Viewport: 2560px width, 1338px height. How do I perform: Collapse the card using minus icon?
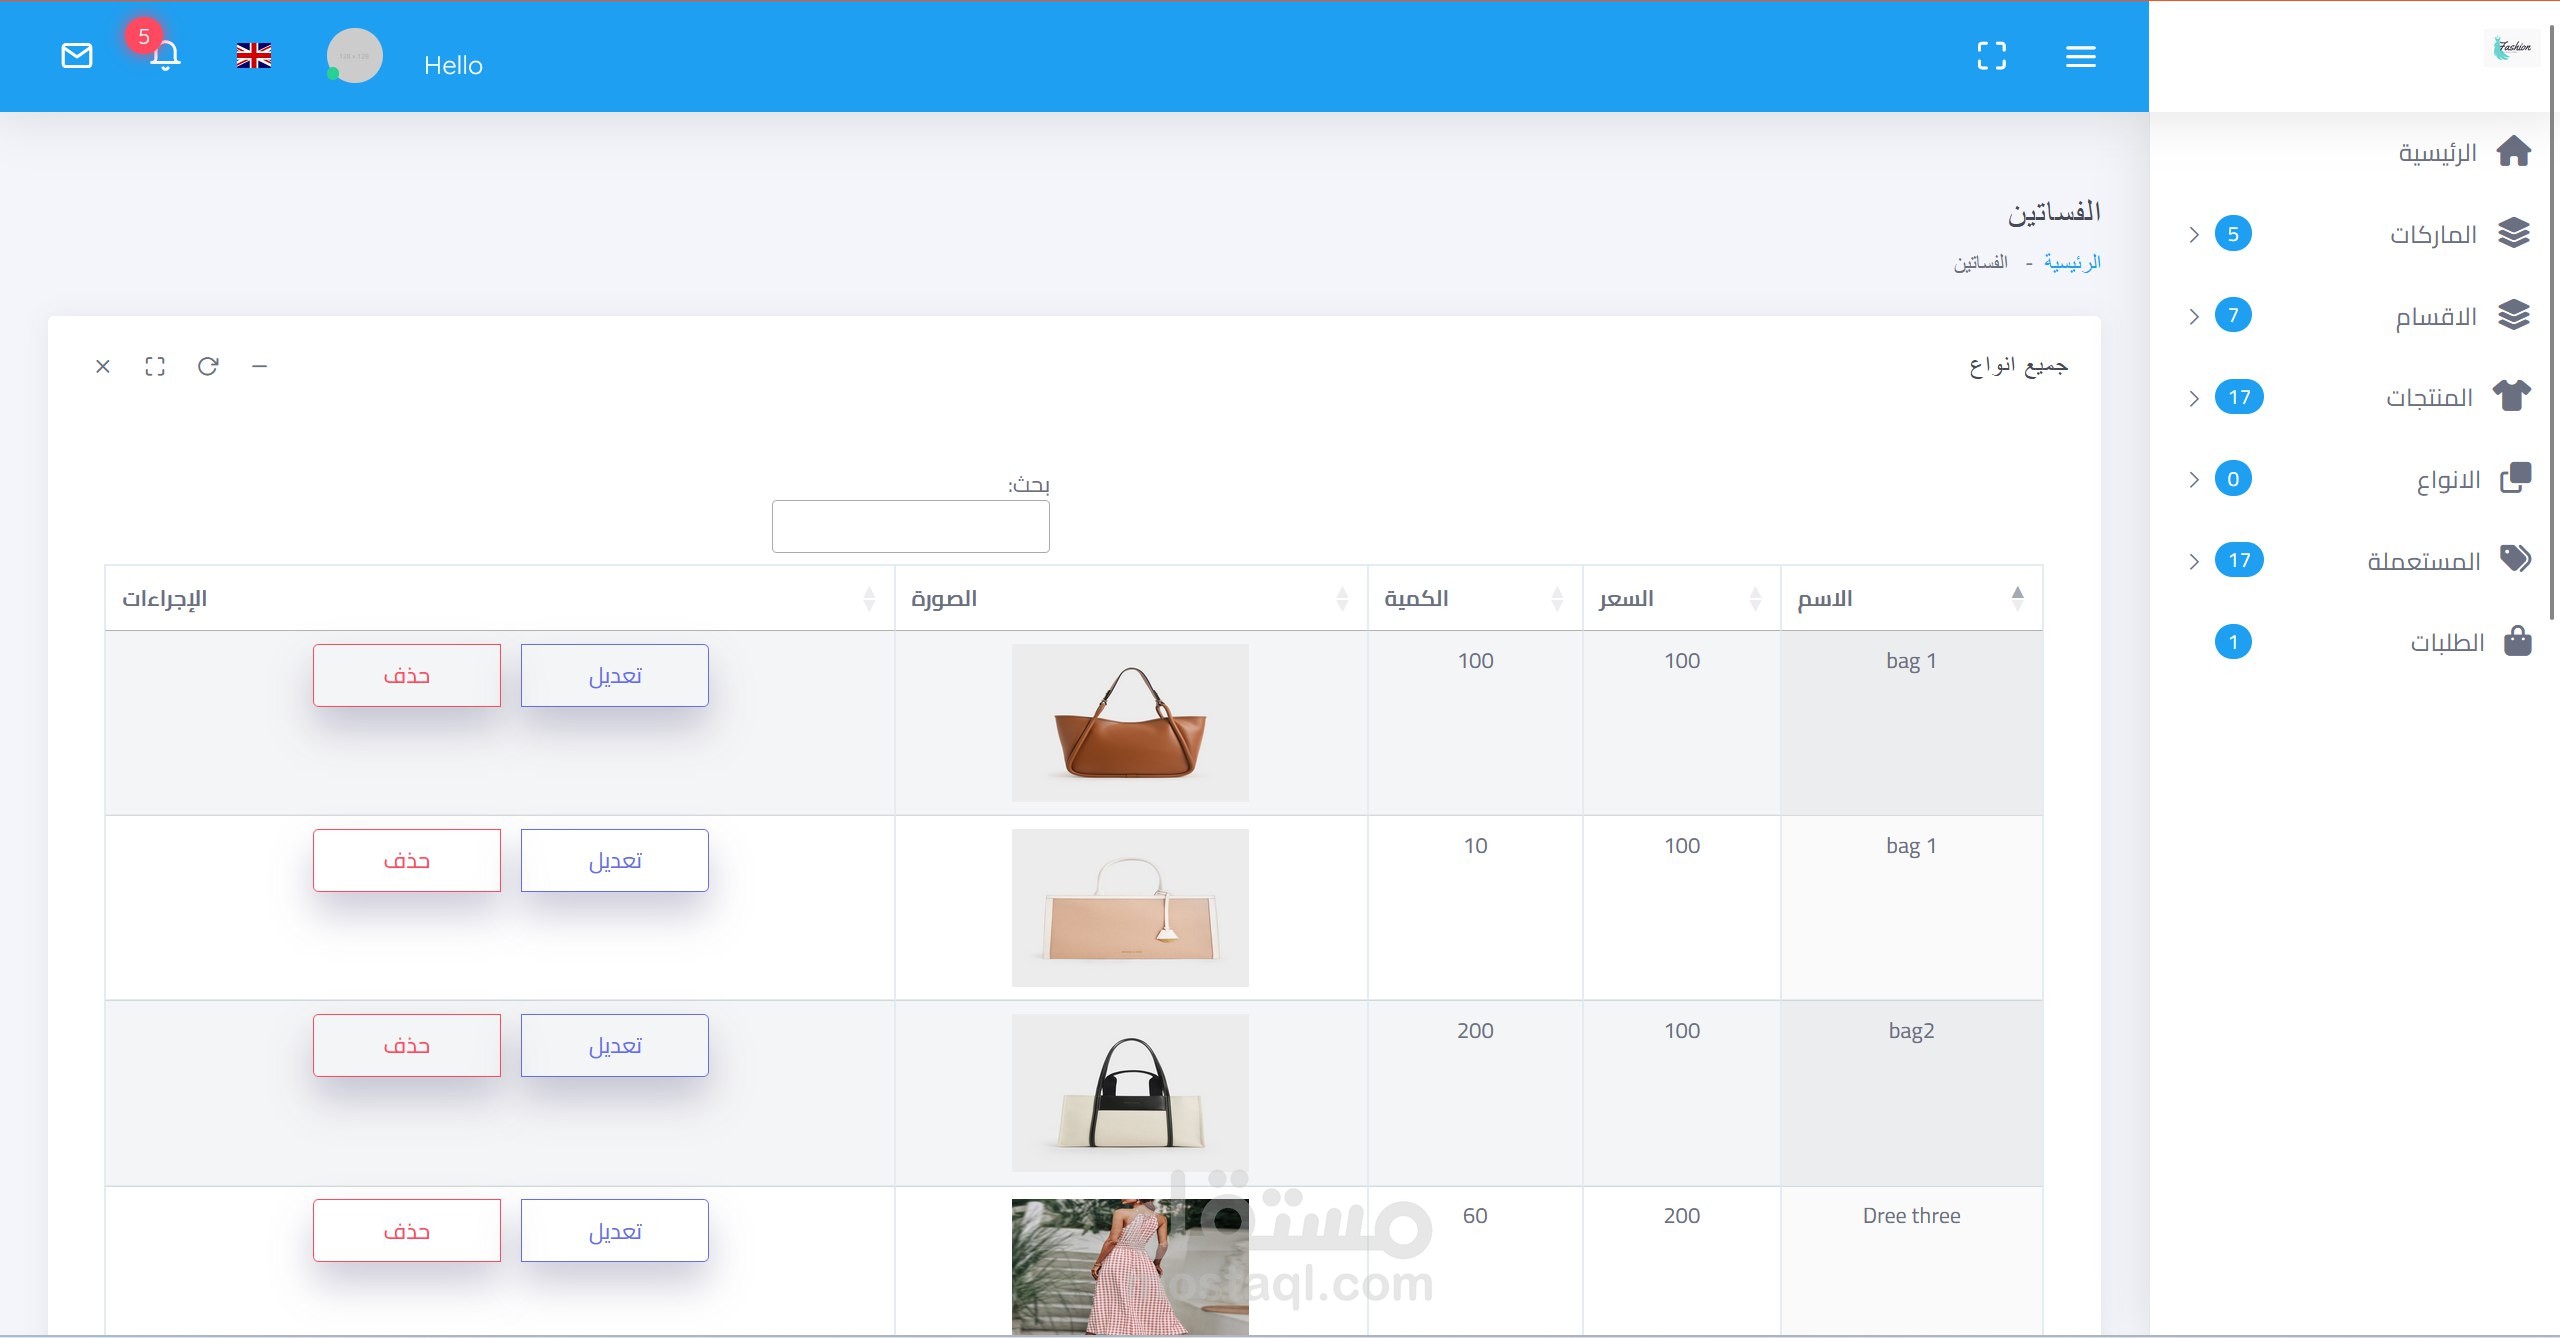coord(260,366)
